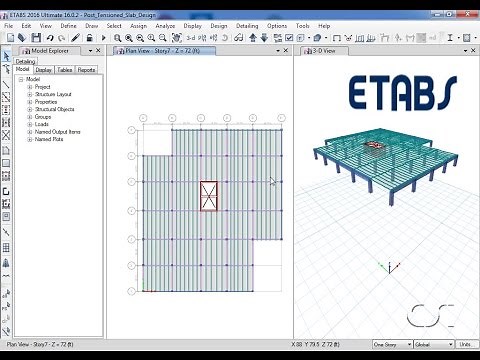Click the Rubber Band Zoom icon
The height and width of the screenshot is (360, 480).
pos(117,38)
